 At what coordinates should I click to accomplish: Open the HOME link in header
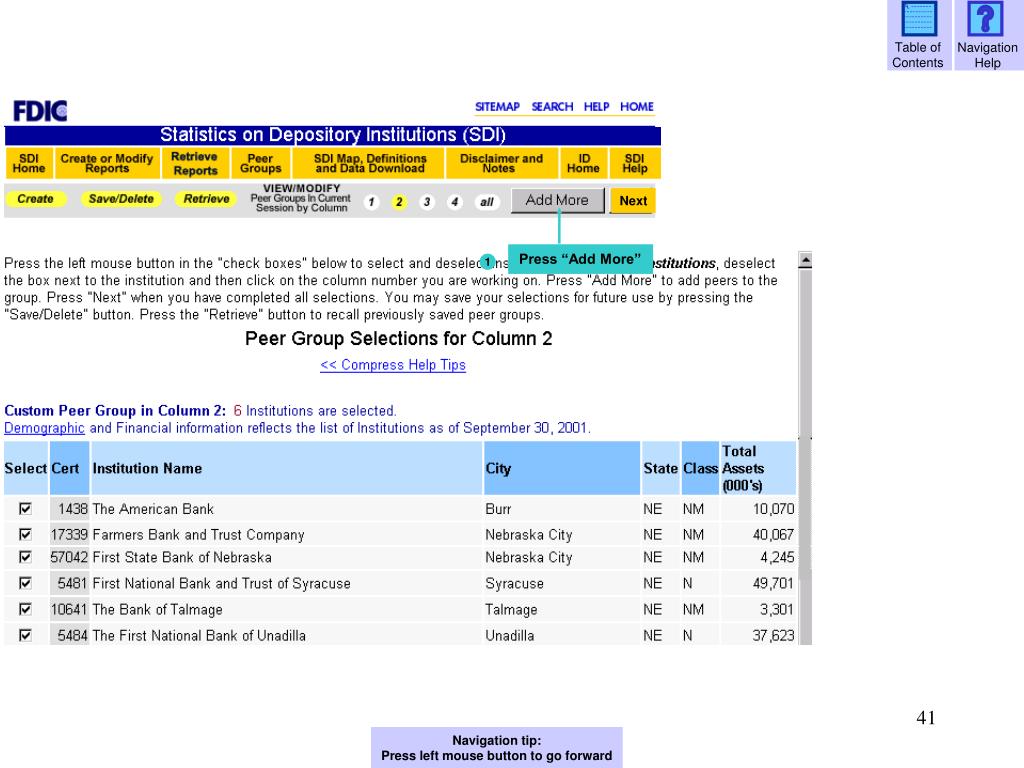pyautogui.click(x=637, y=106)
